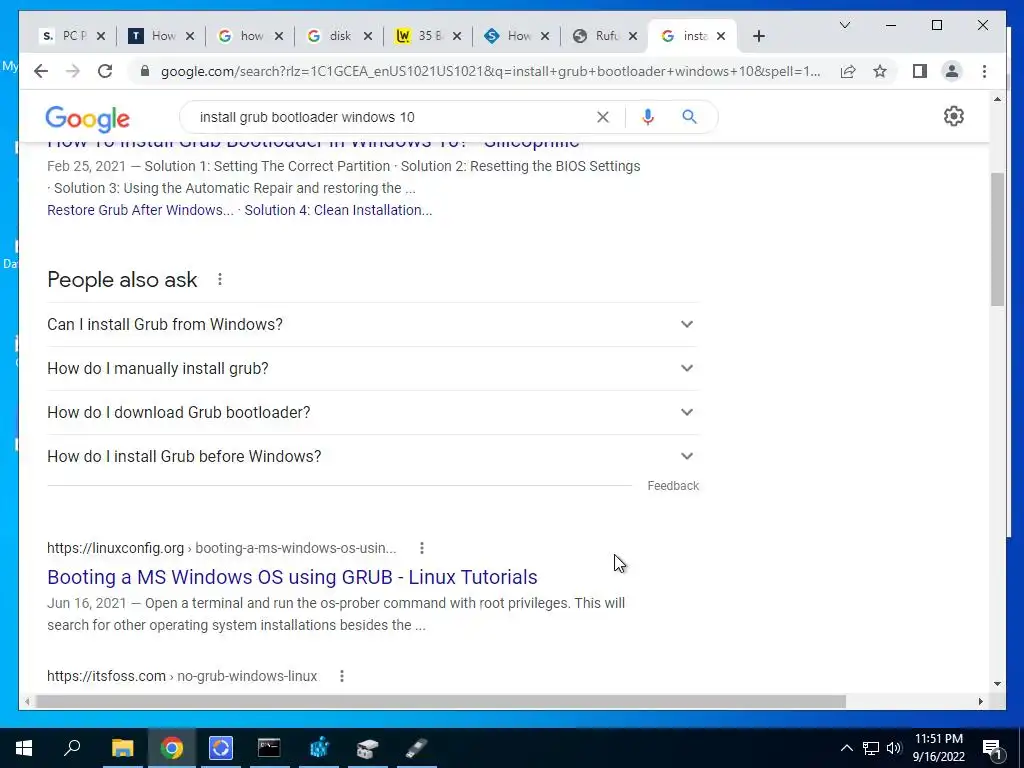Viewport: 1024px width, 768px height.
Task: Open the itsfoss.com URL breadcrumb
Action: point(182,676)
